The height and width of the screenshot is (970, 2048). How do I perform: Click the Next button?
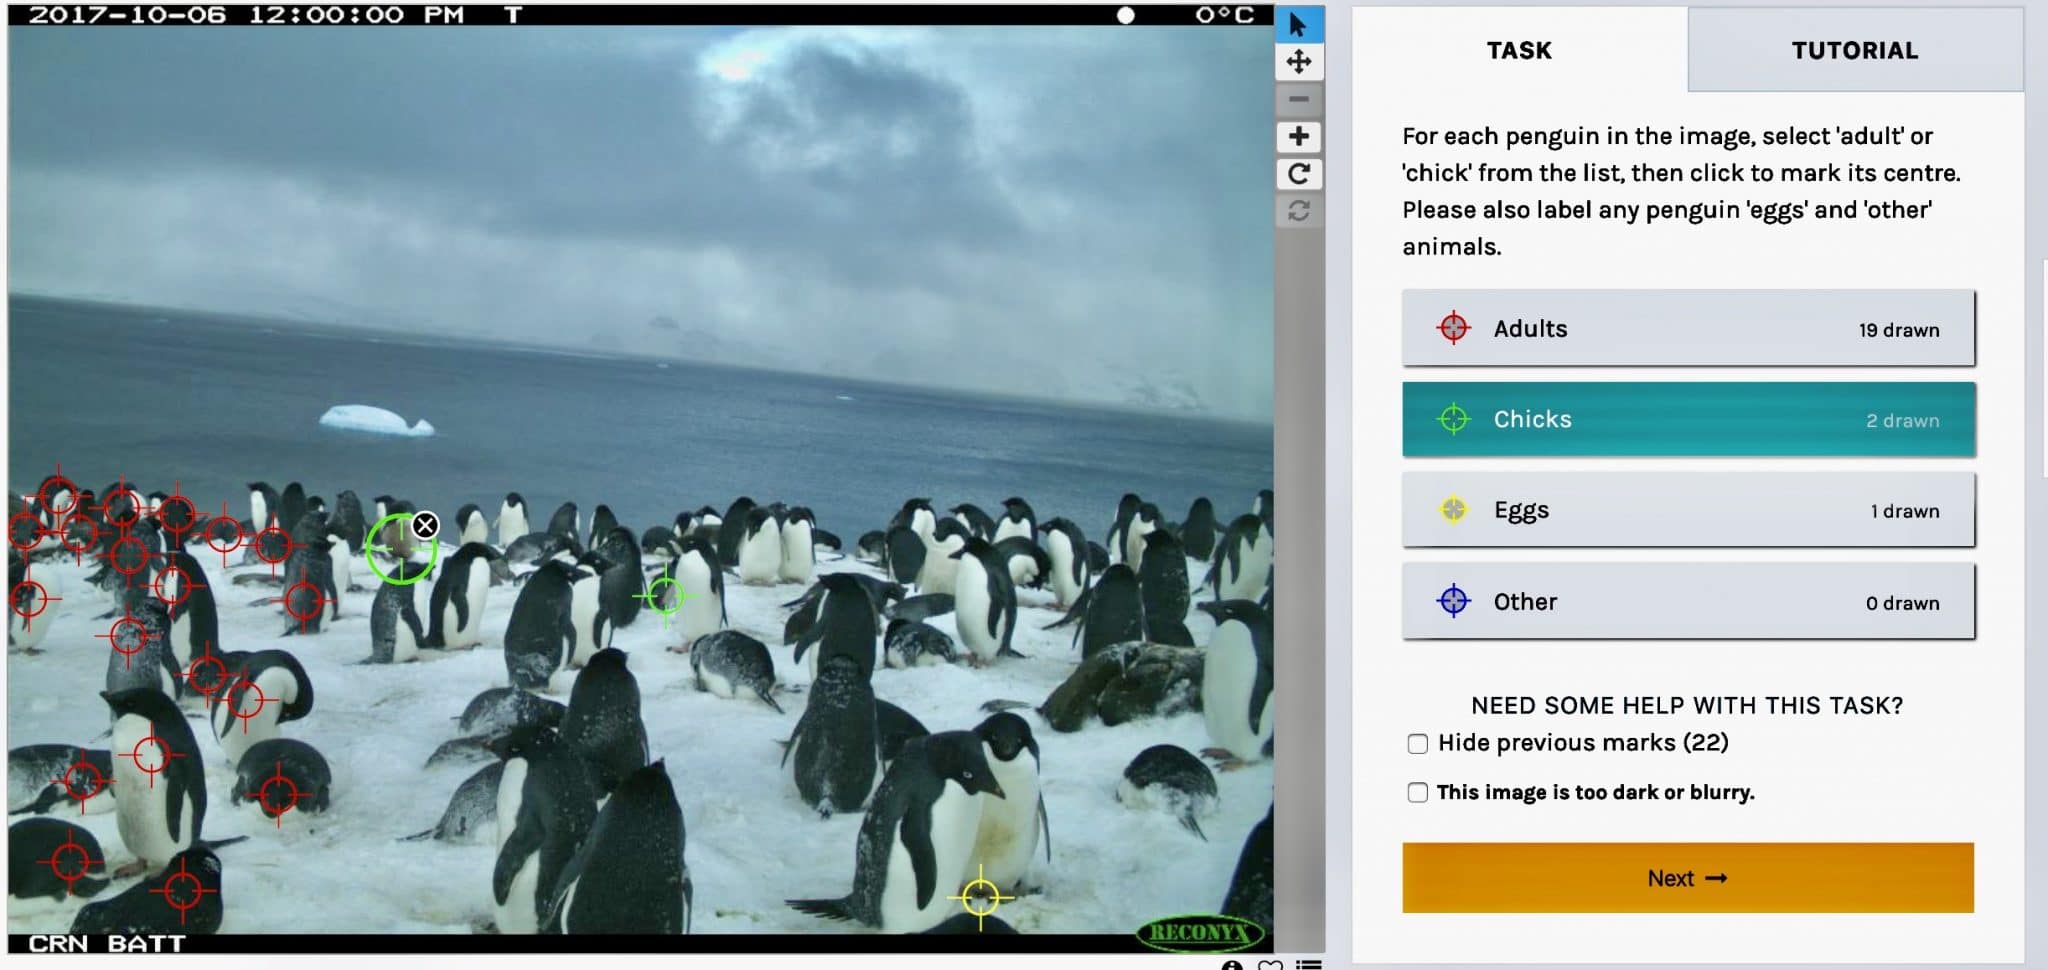(1688, 878)
